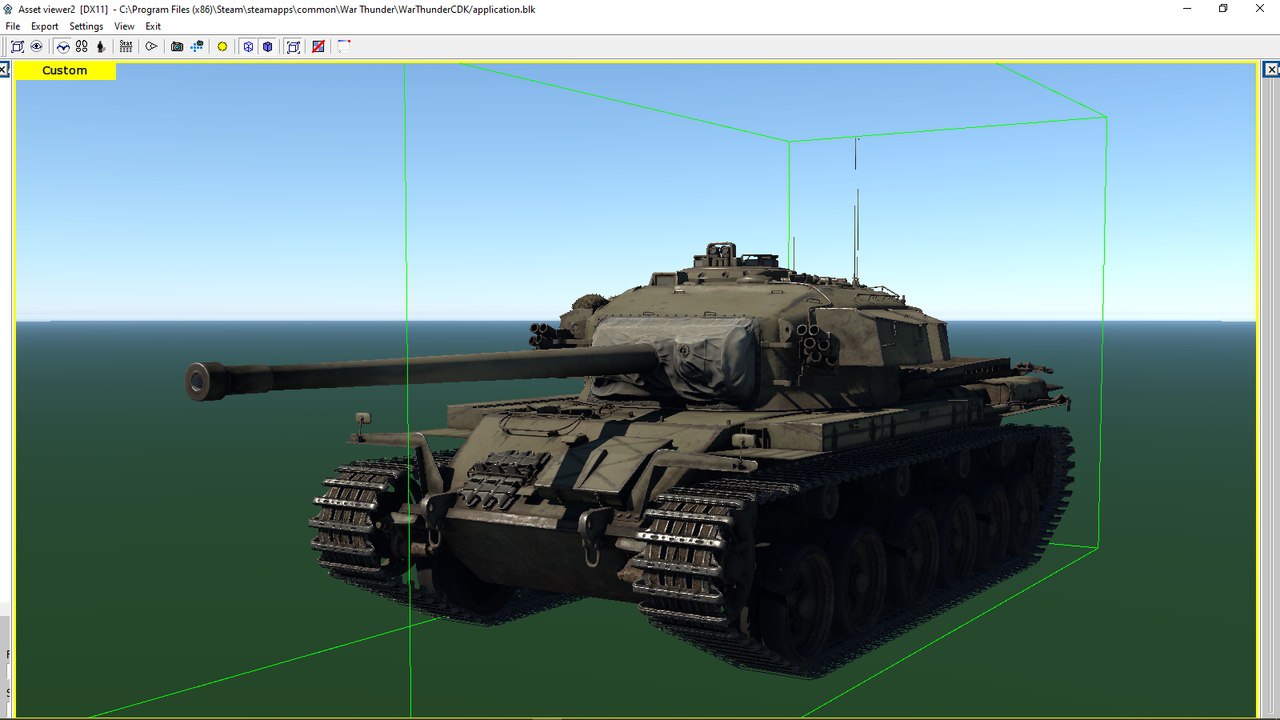The width and height of the screenshot is (1280, 720).
Task: Click the camera cone view icon
Action: [x=151, y=46]
